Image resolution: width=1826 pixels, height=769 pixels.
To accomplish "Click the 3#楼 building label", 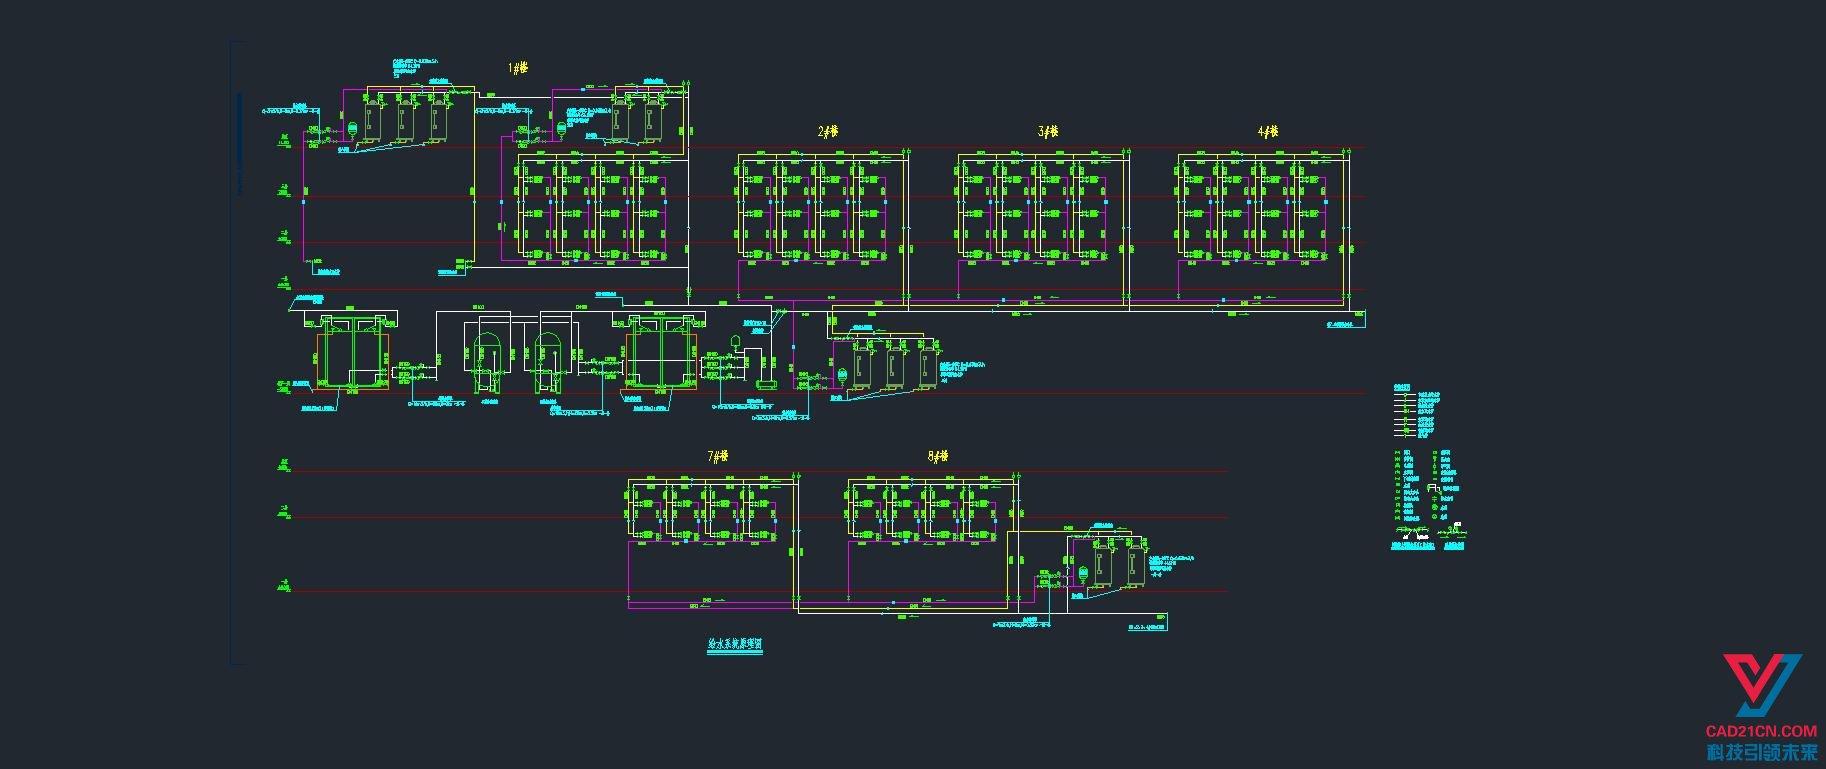I will coord(1047,131).
